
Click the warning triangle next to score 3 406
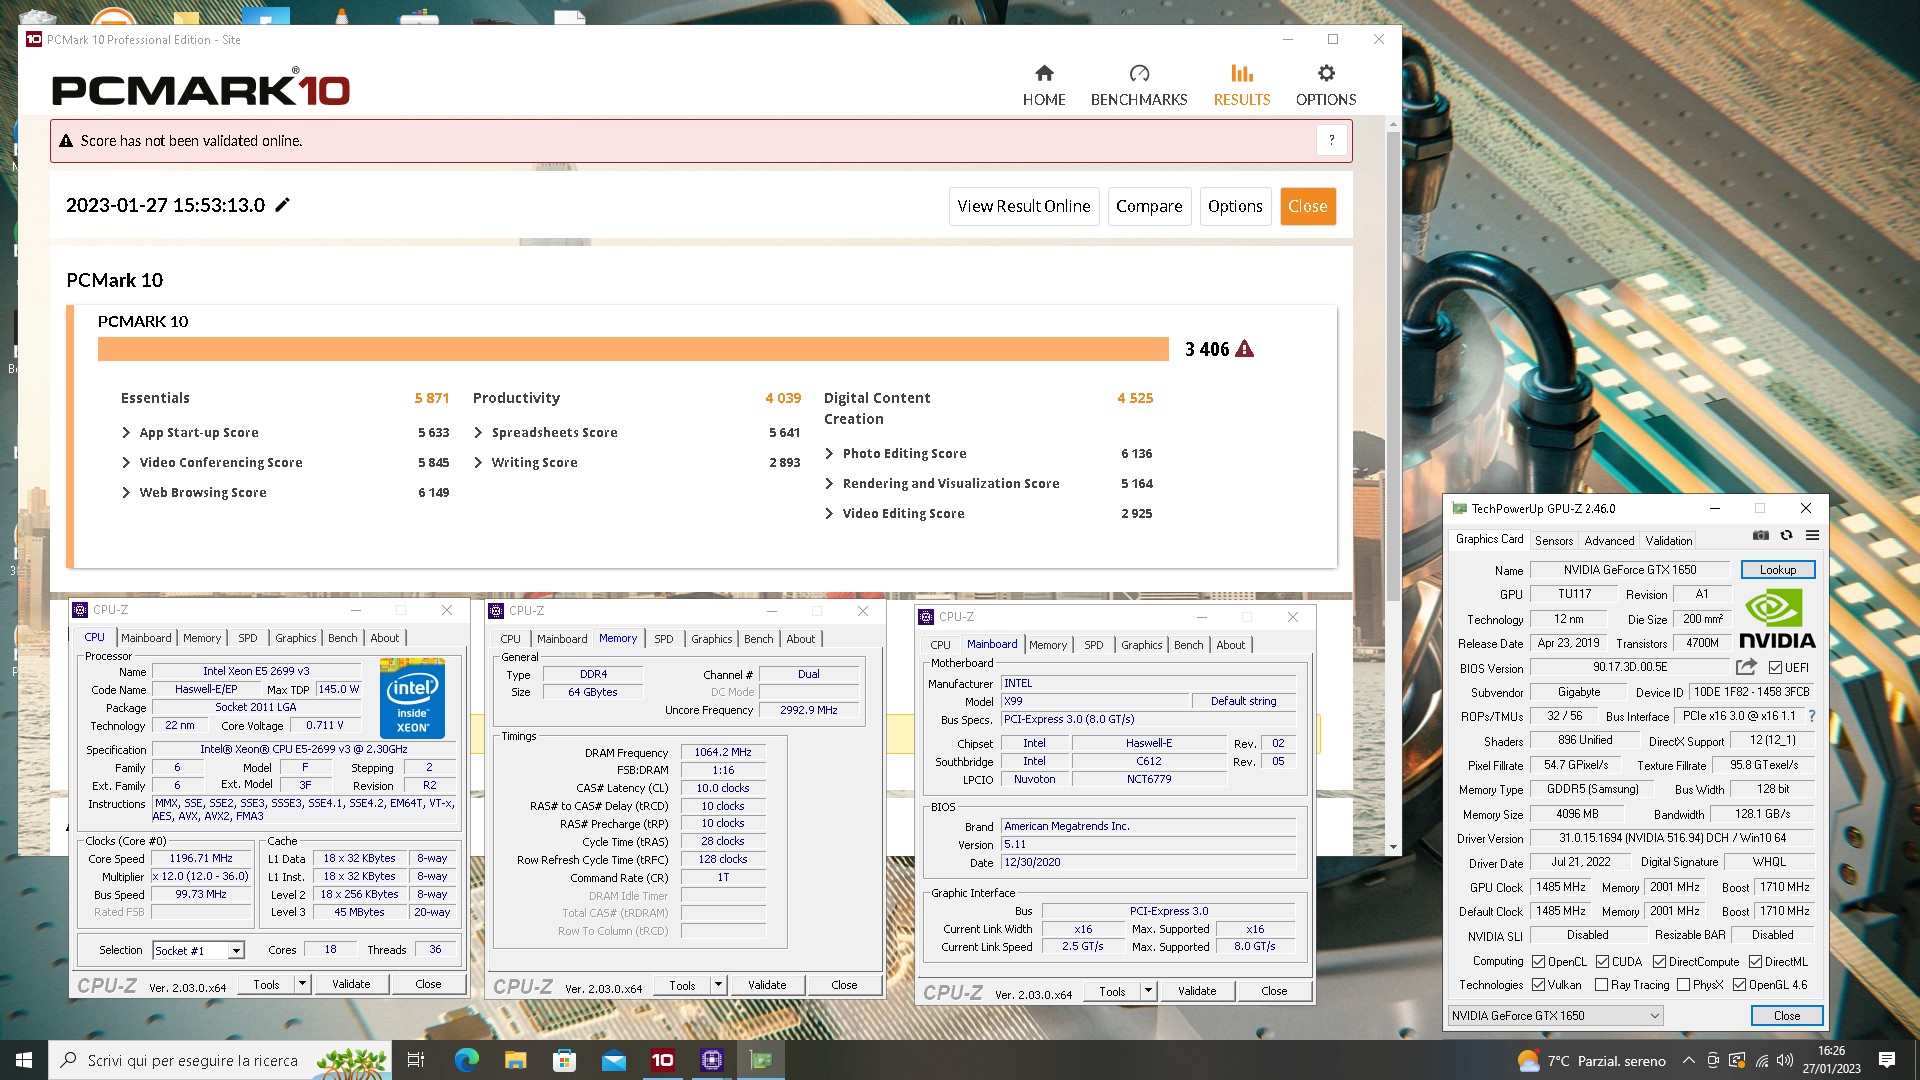coord(1244,349)
